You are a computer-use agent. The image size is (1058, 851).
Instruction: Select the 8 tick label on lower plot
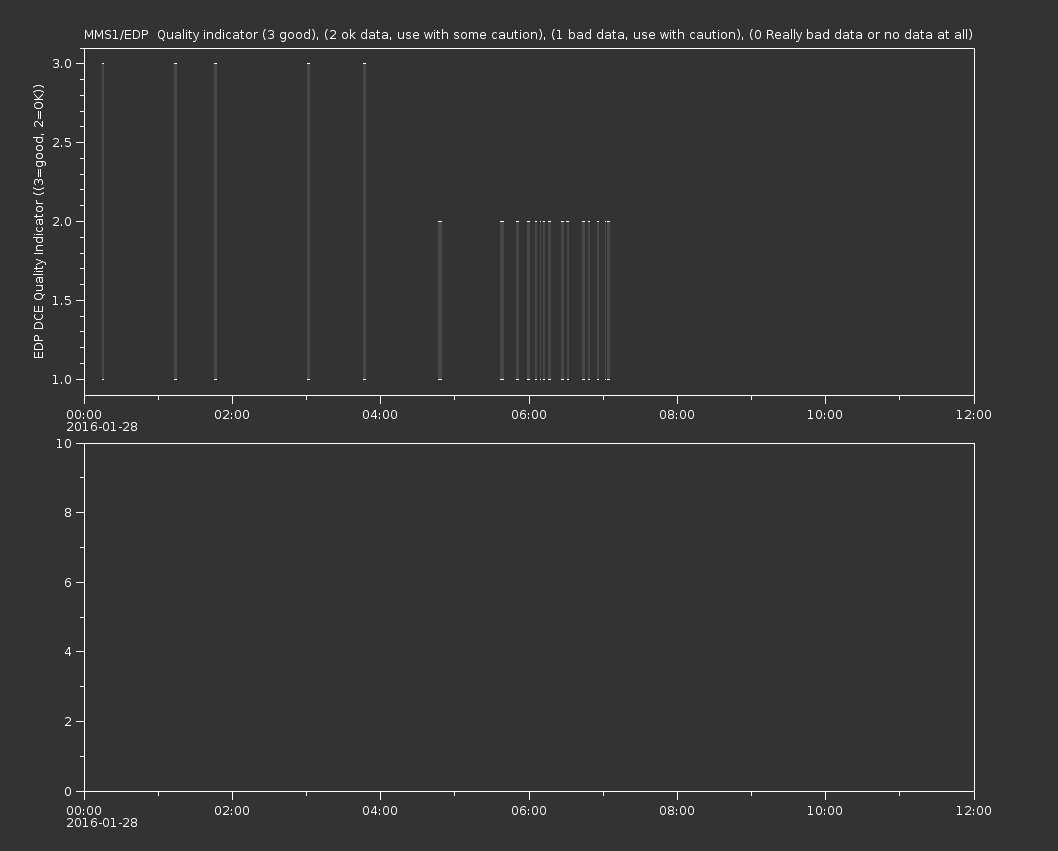tap(68, 513)
